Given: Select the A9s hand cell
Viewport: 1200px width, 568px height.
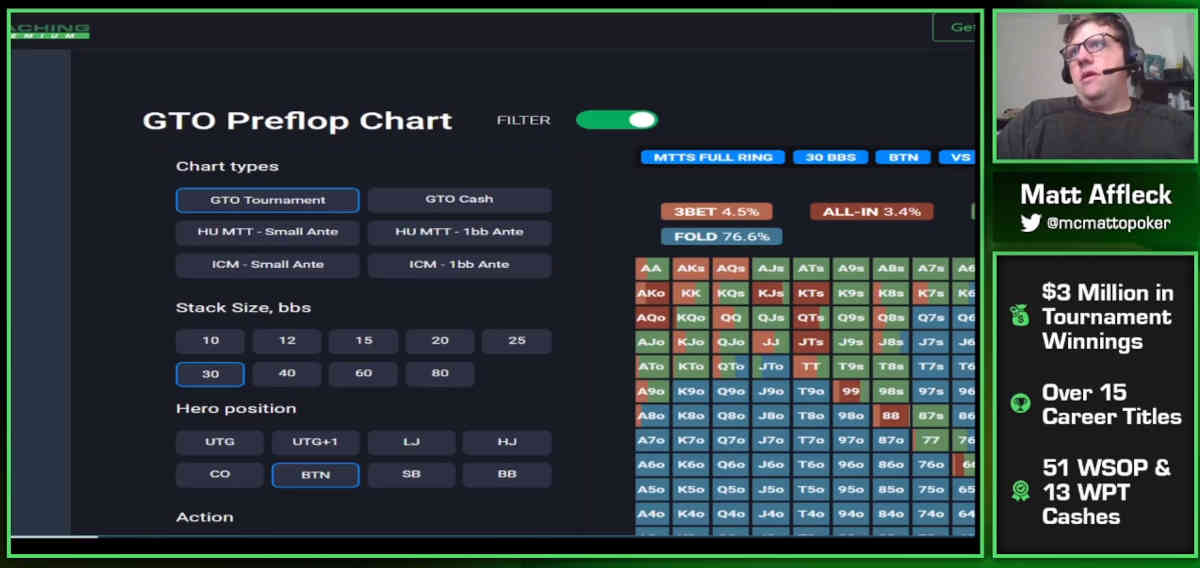Looking at the screenshot, I should [850, 269].
